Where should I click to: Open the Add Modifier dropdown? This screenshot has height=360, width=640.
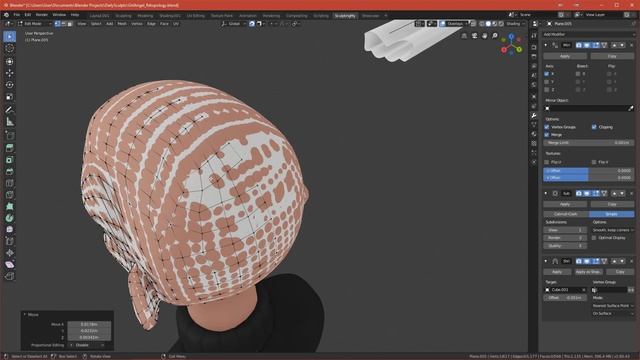pyautogui.click(x=589, y=34)
